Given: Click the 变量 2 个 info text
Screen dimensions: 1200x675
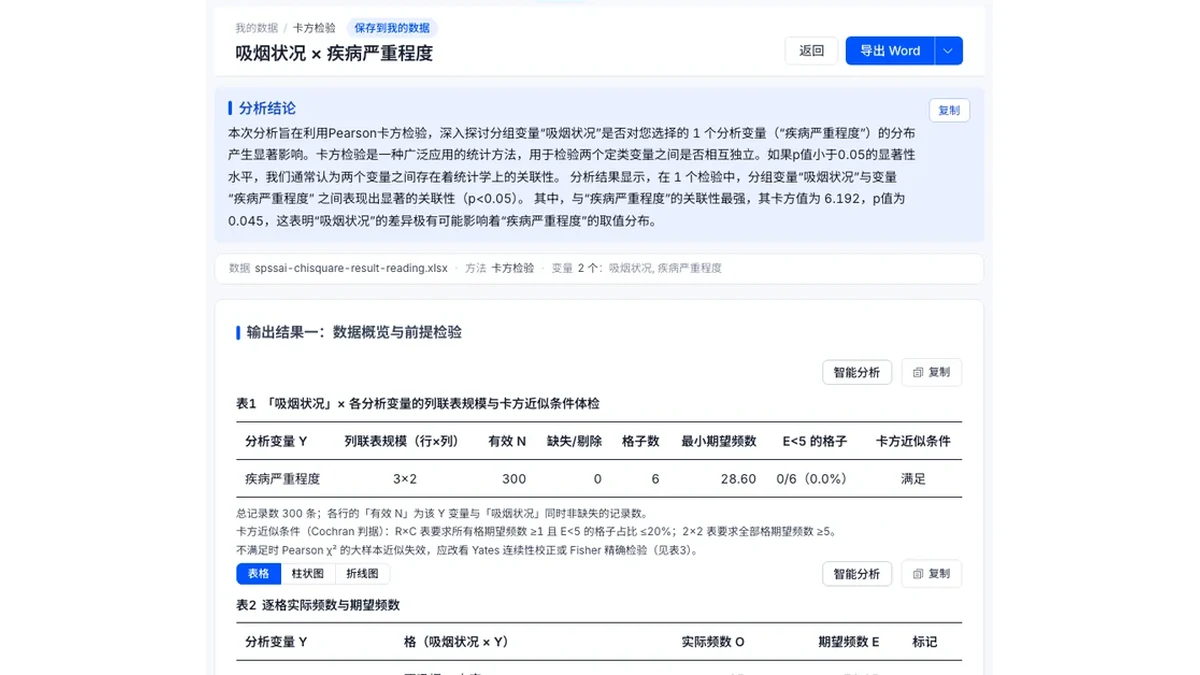Looking at the screenshot, I should click(x=636, y=268).
